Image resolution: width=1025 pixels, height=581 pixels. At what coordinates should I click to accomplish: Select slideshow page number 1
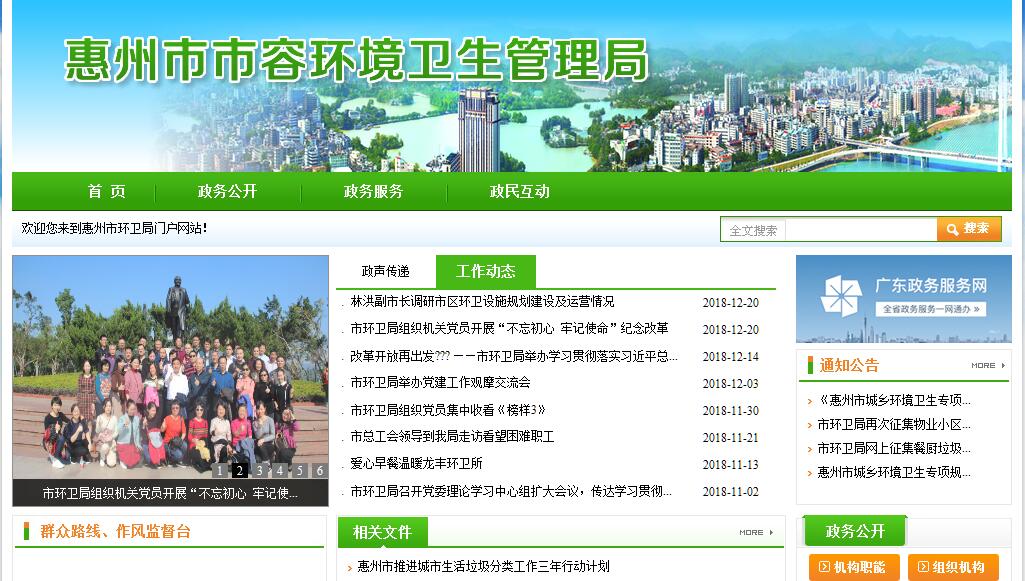point(220,470)
